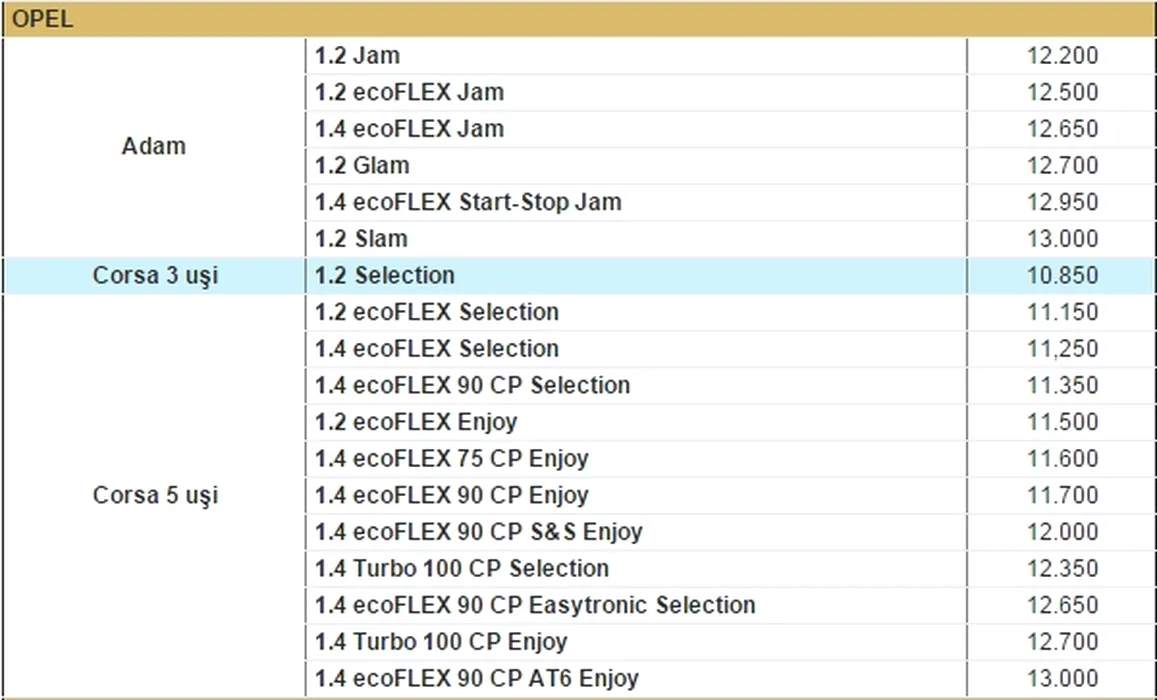Select the 1.2 Slam version

pyautogui.click(x=361, y=239)
